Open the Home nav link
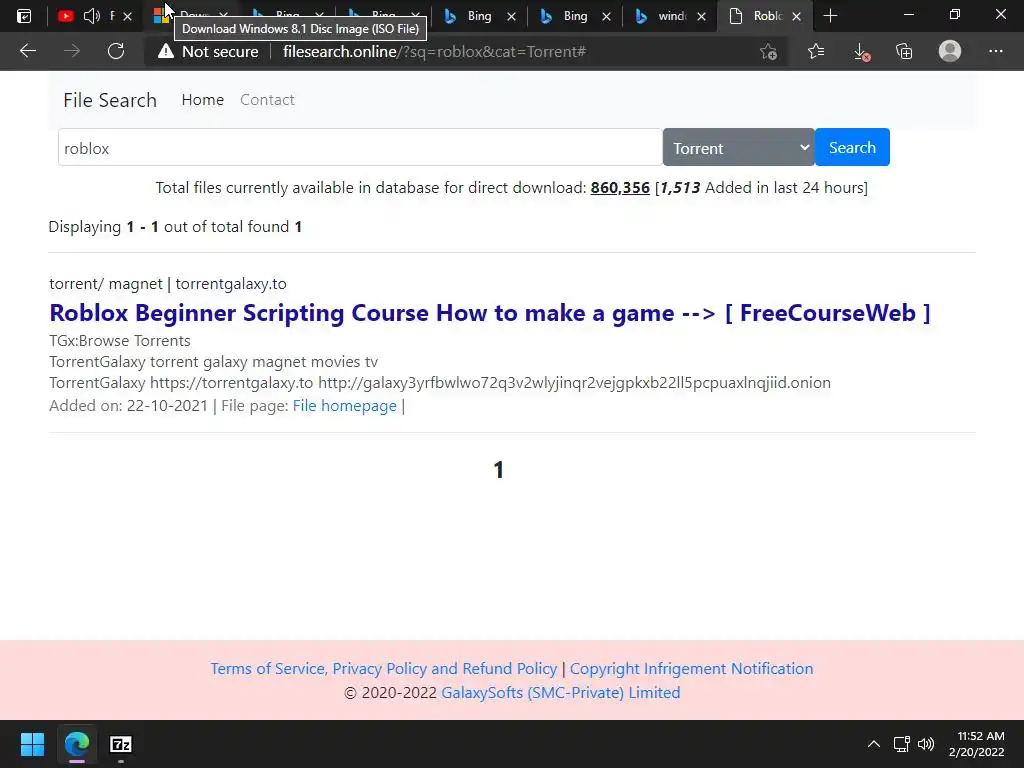Image resolution: width=1024 pixels, height=768 pixels. point(202,100)
